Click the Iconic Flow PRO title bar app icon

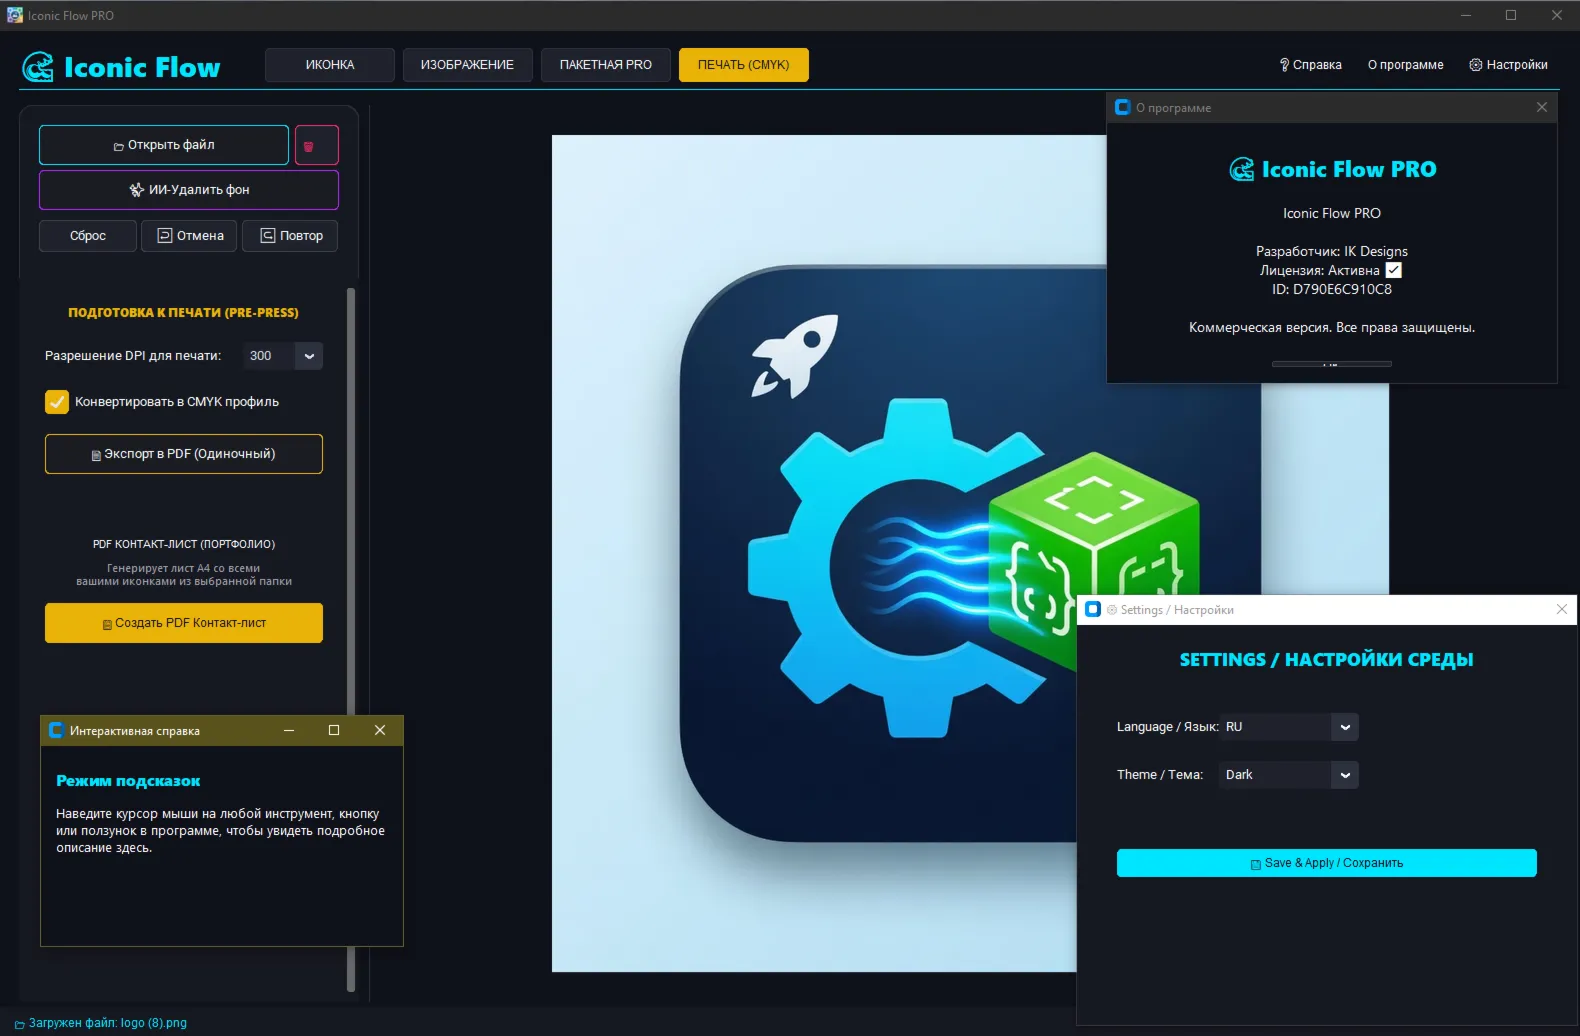tap(15, 15)
